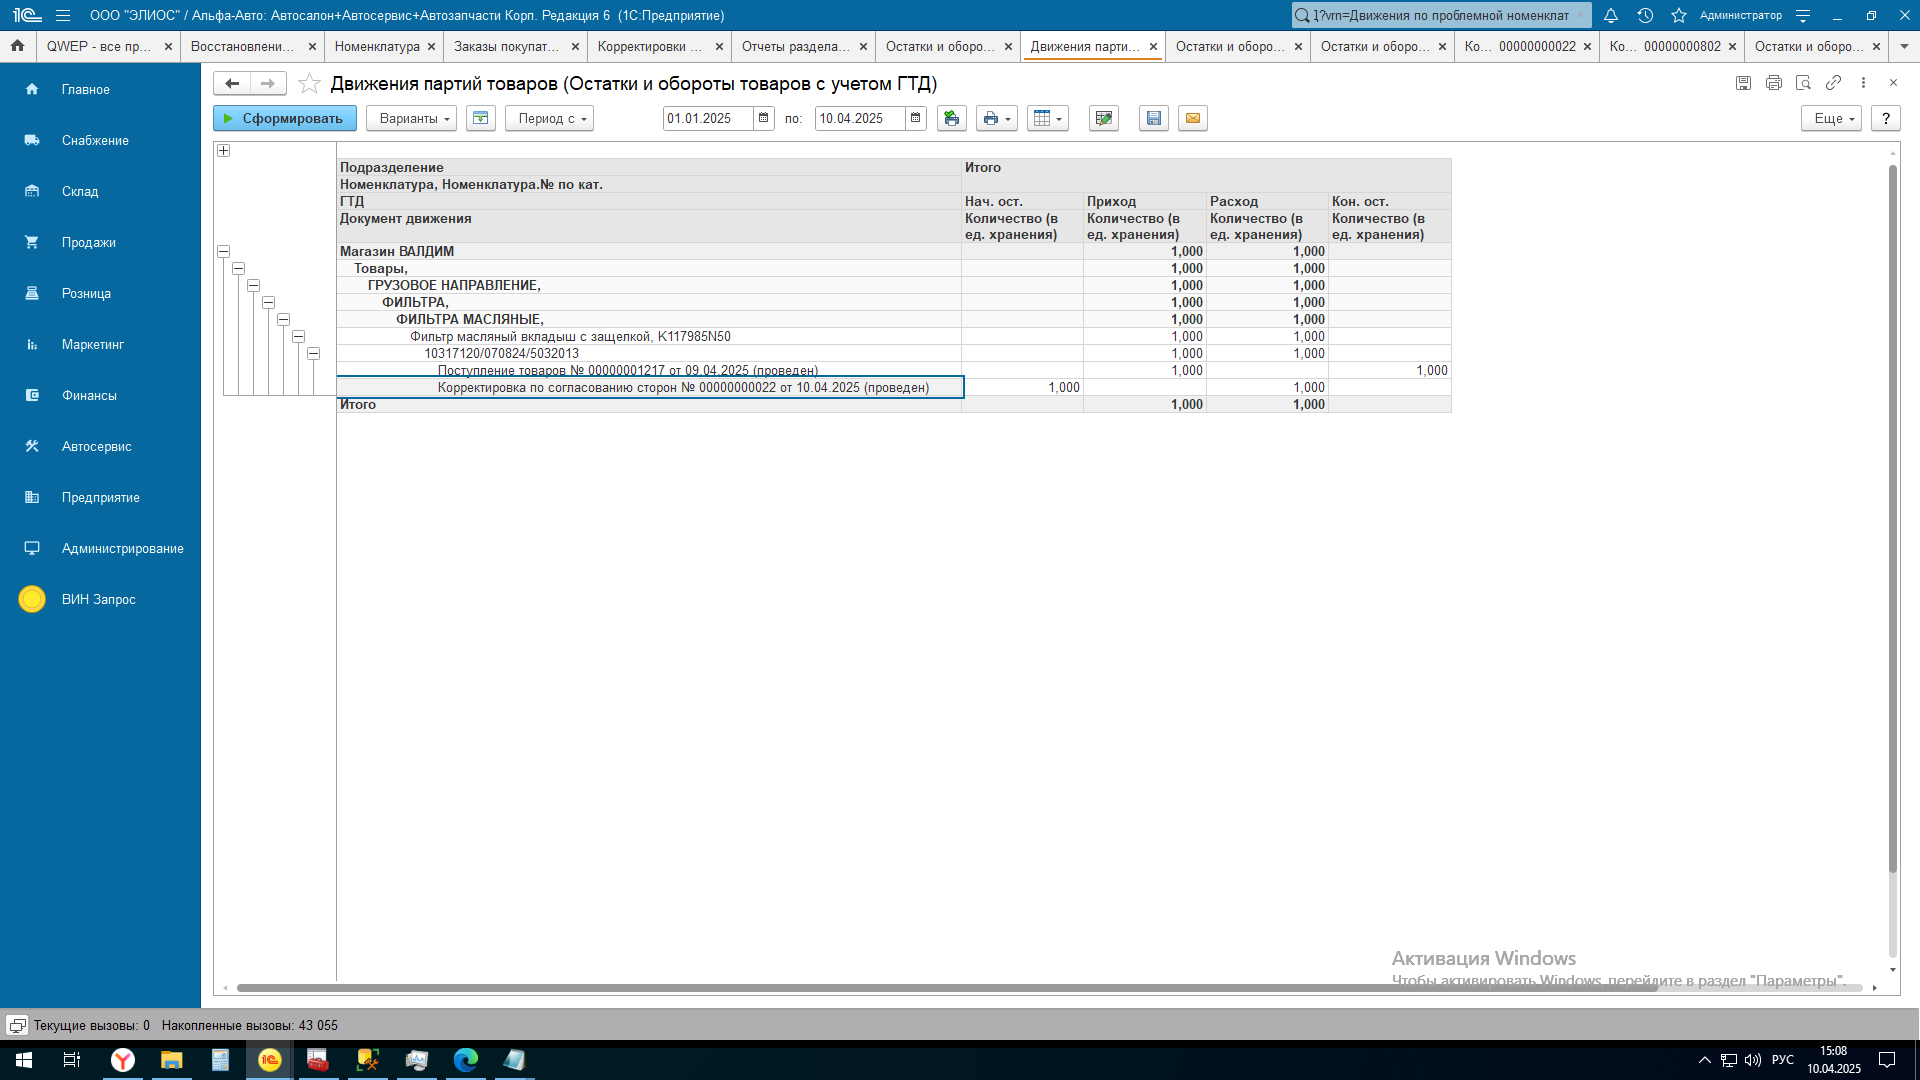
Task: Collapse the Магазин ВАЛДИМ group
Action: pos(224,252)
